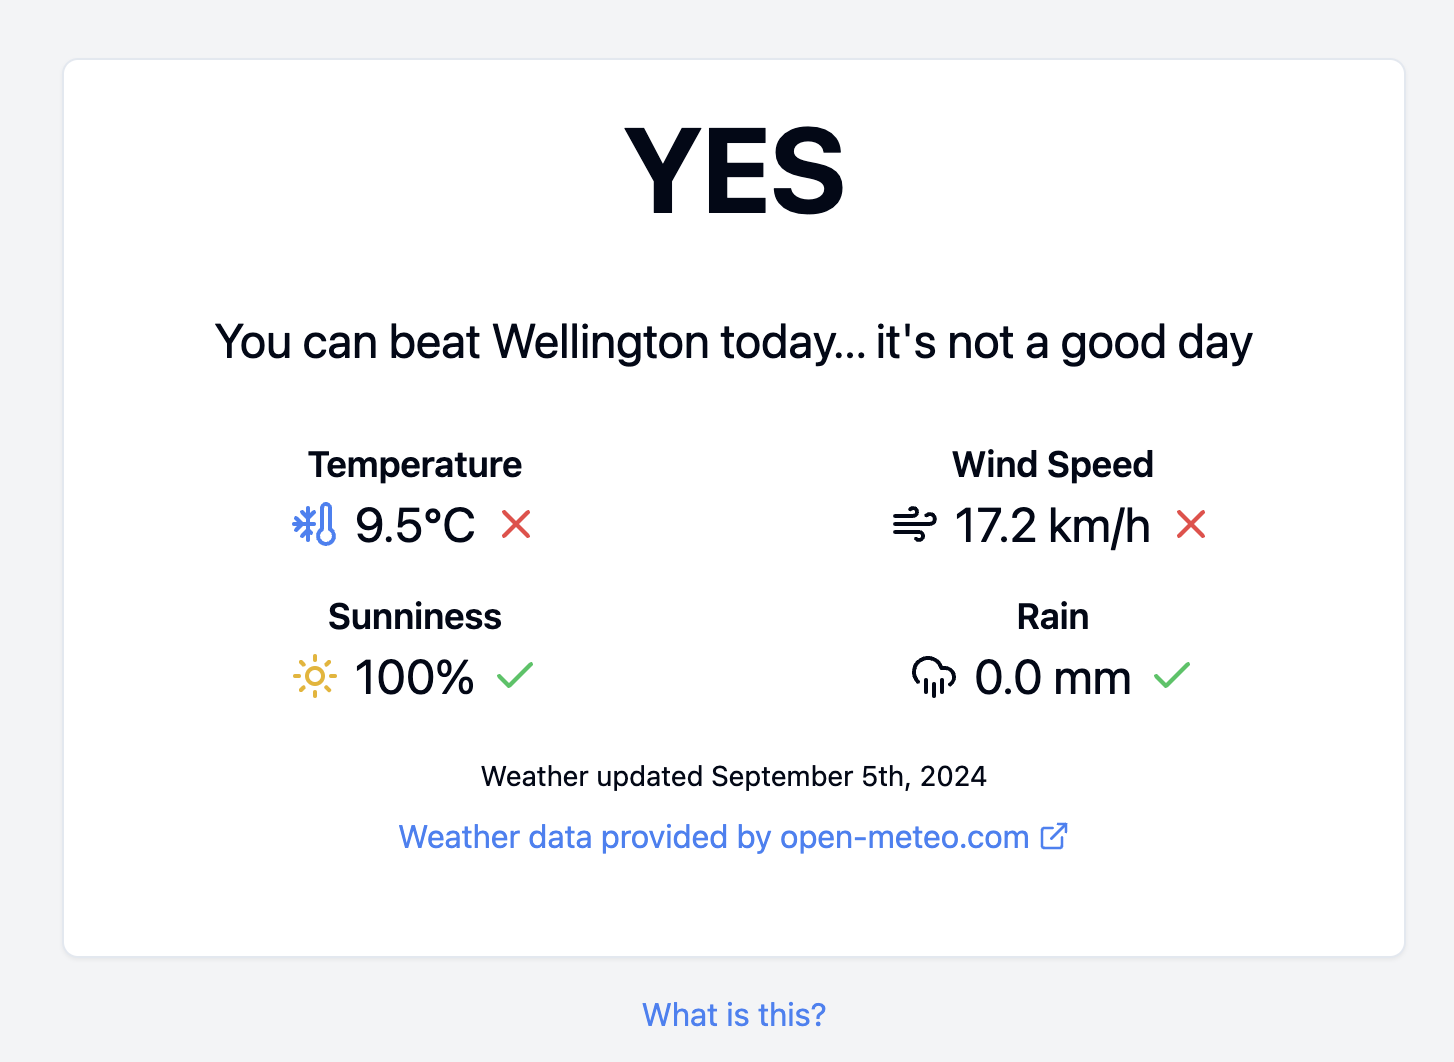Open the open-meteo.com weather data link
The image size is (1454, 1062).
click(714, 837)
